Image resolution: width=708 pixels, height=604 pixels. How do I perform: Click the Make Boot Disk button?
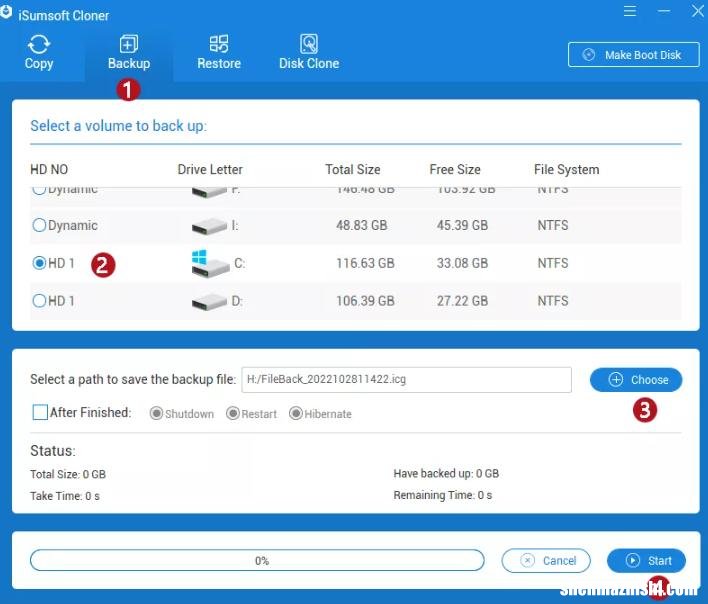click(x=633, y=55)
